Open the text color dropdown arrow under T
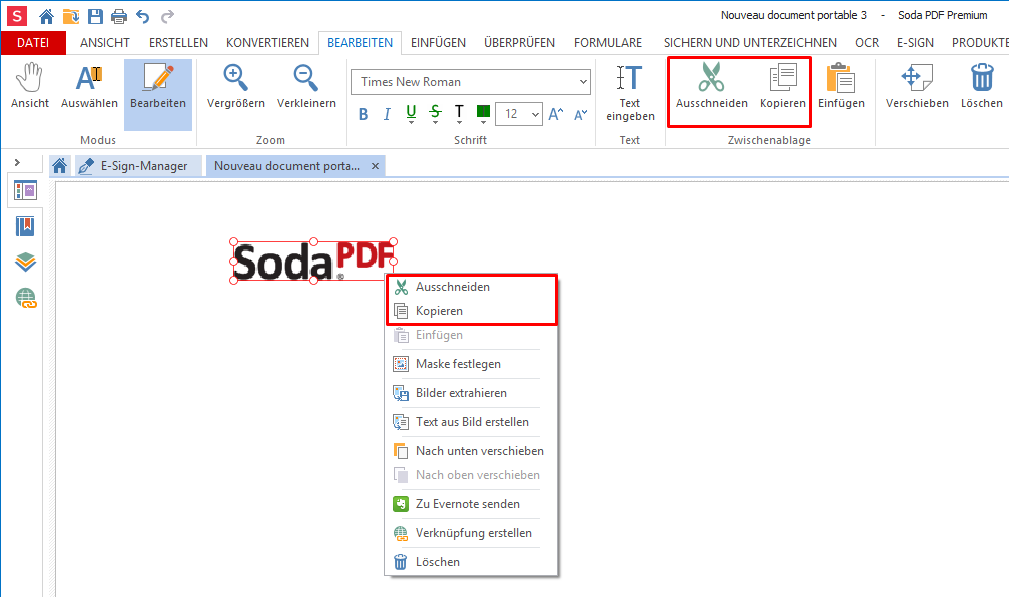 pyautogui.click(x=459, y=122)
